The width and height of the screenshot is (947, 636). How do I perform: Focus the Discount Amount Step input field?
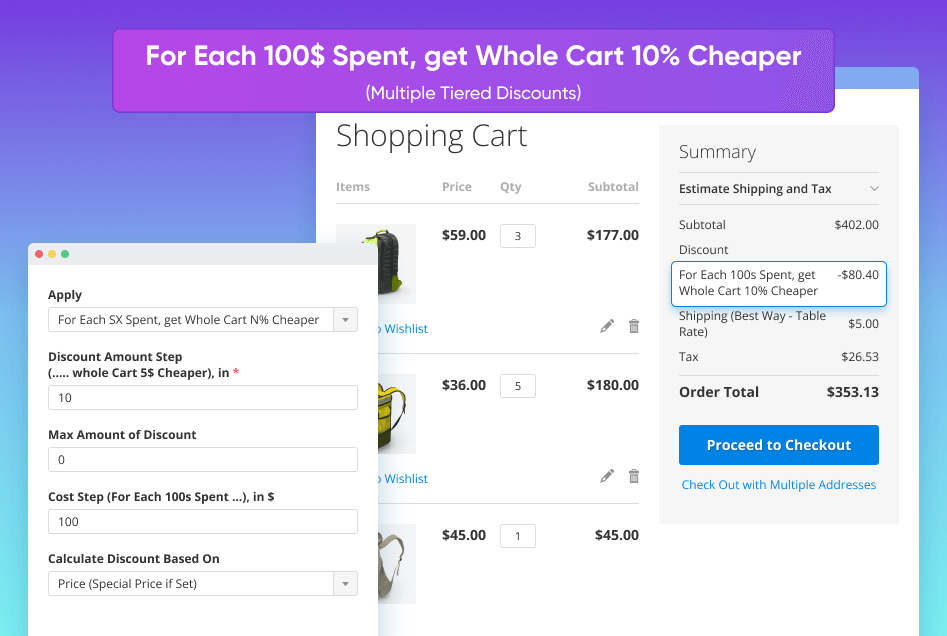pyautogui.click(x=202, y=398)
